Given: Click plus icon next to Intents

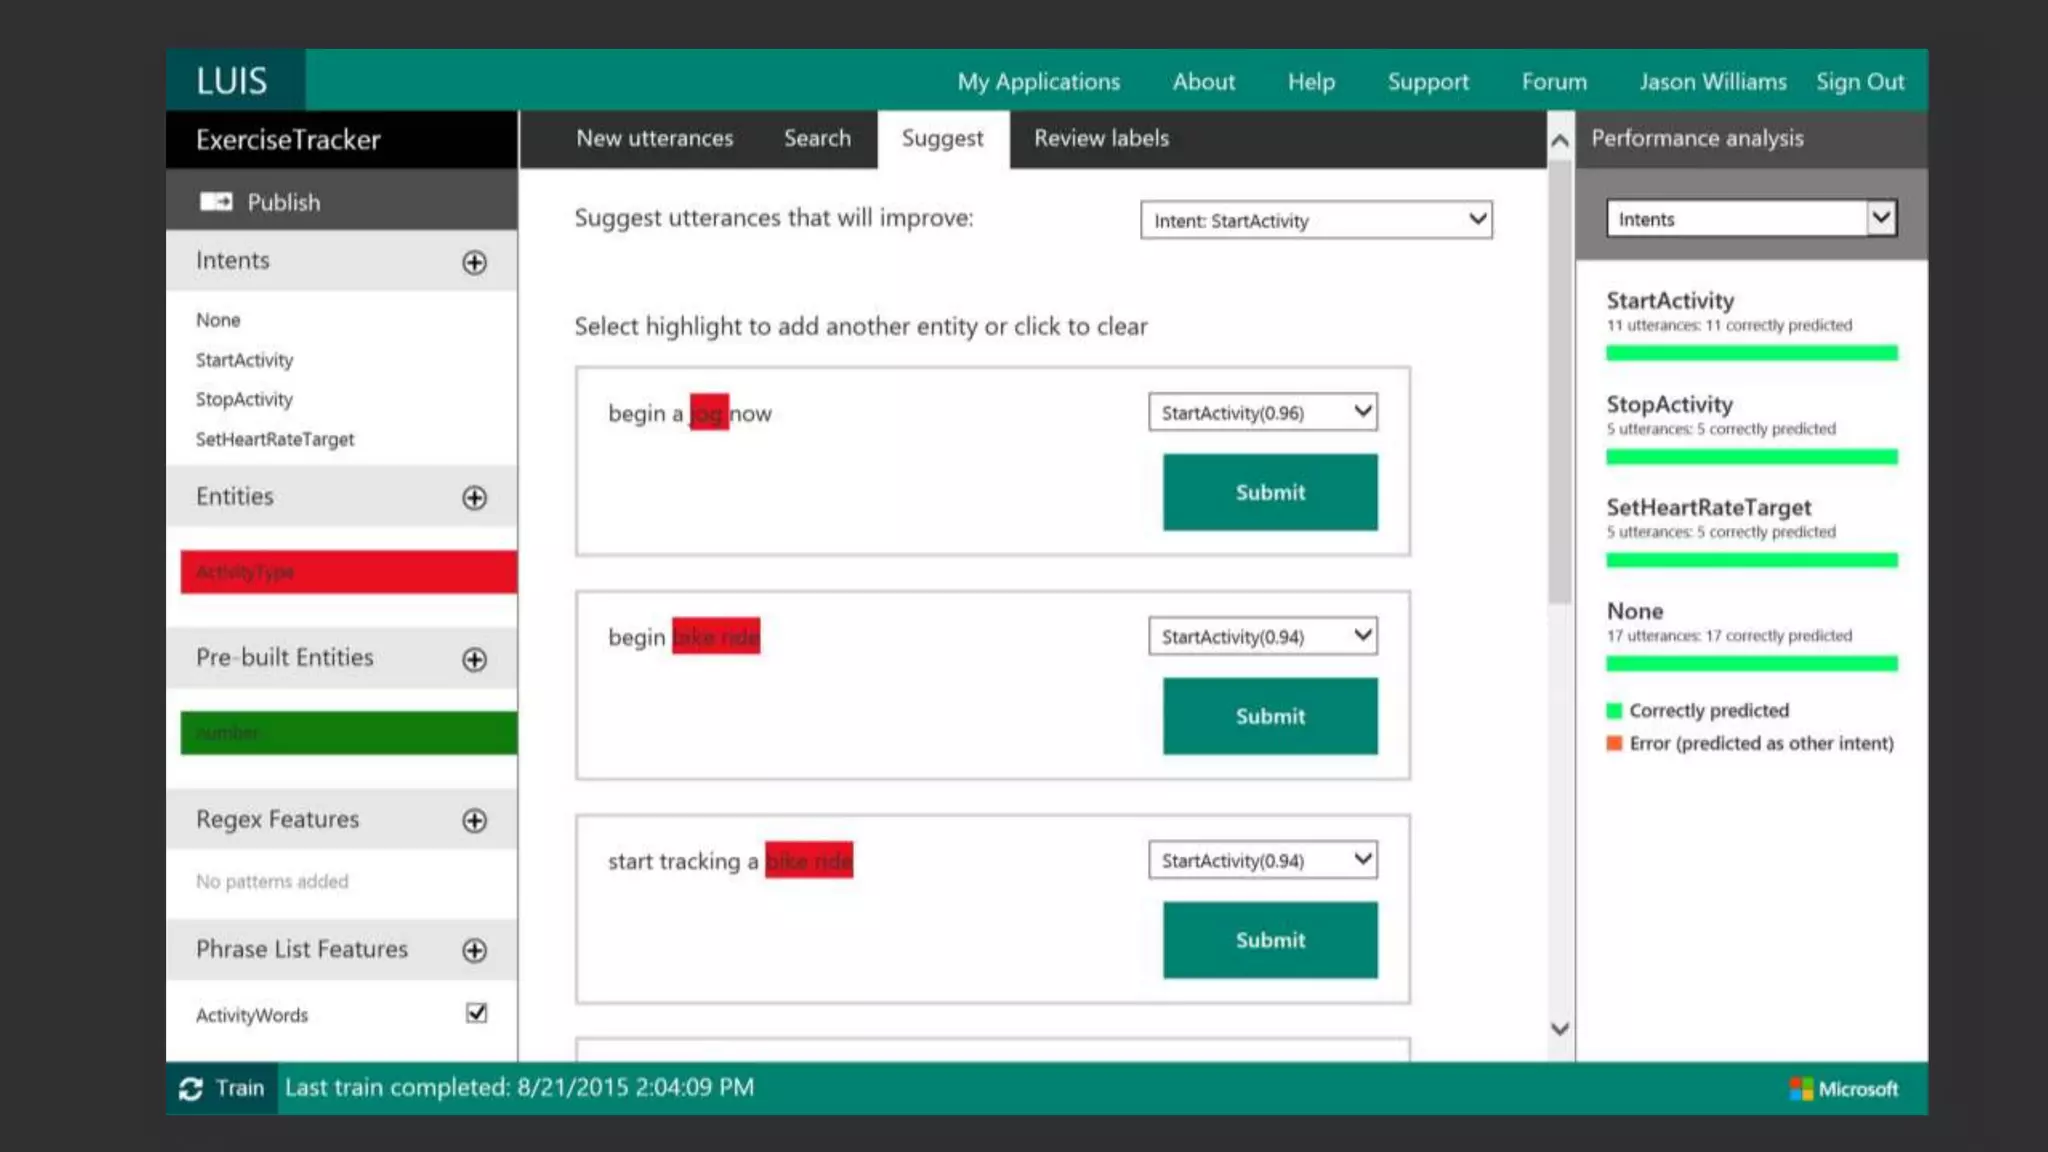Looking at the screenshot, I should tap(474, 262).
